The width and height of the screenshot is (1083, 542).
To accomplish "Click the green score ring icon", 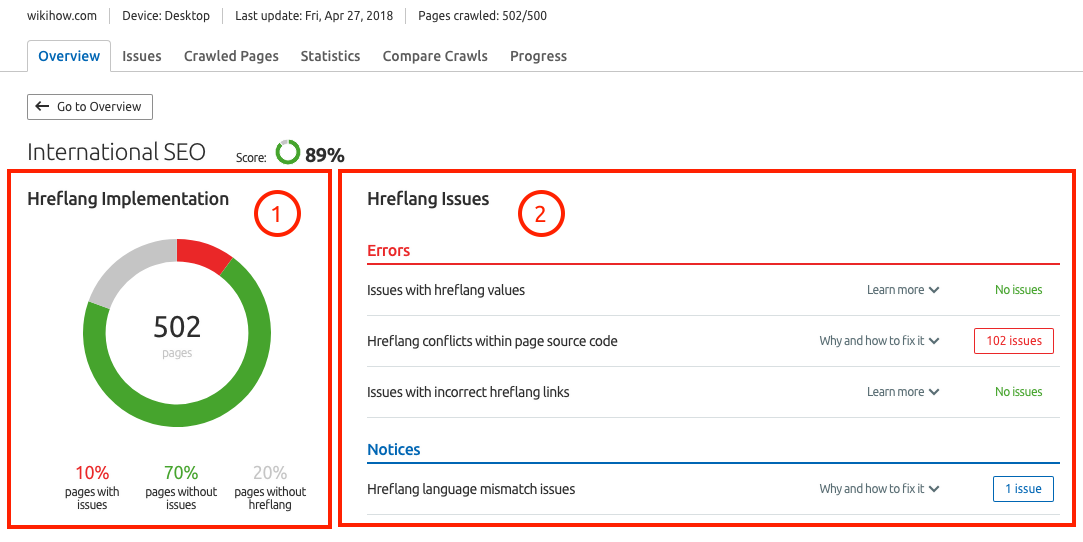I will [287, 153].
